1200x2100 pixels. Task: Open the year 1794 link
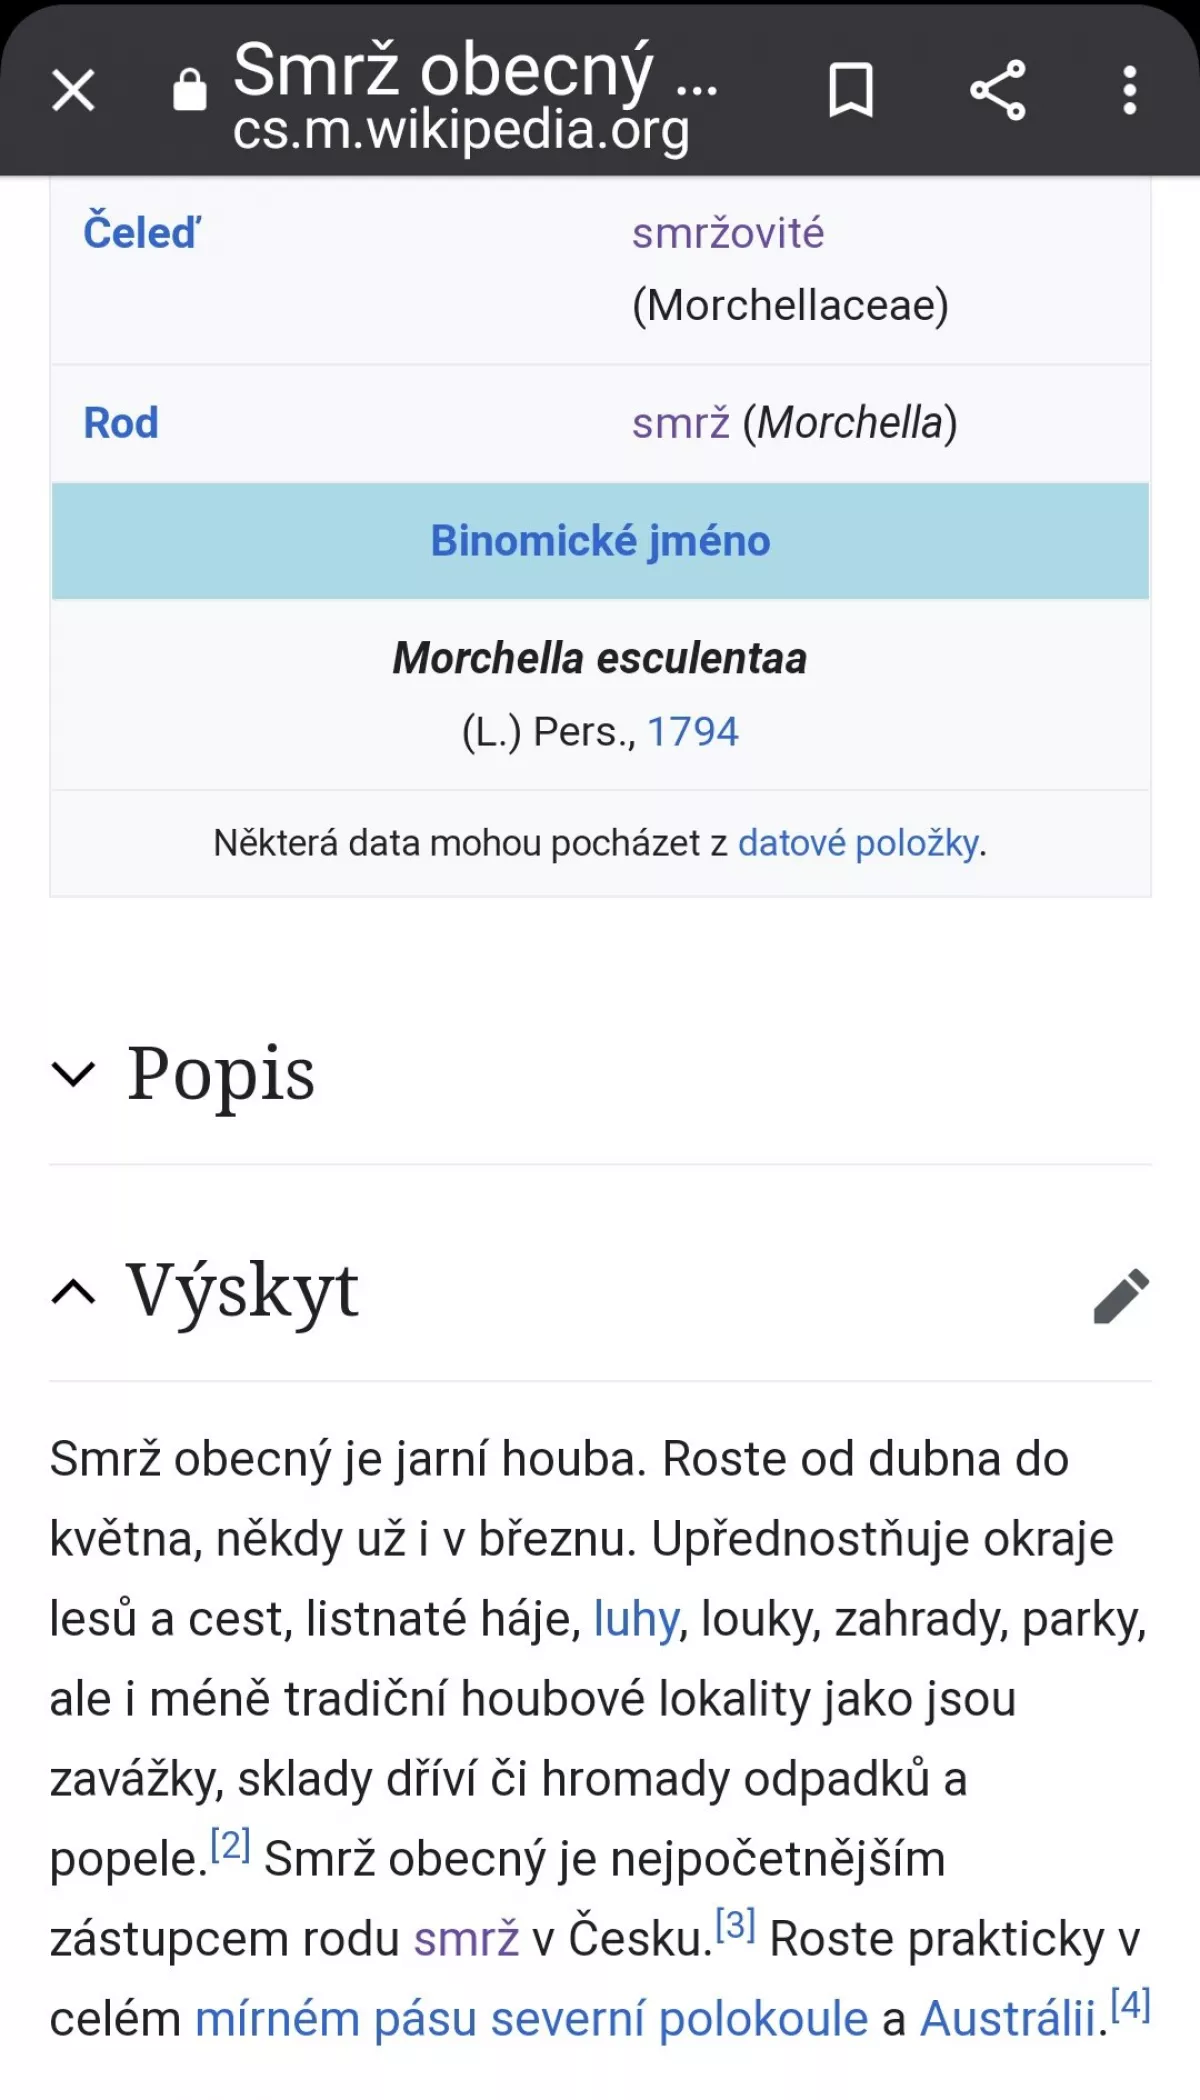tap(693, 732)
